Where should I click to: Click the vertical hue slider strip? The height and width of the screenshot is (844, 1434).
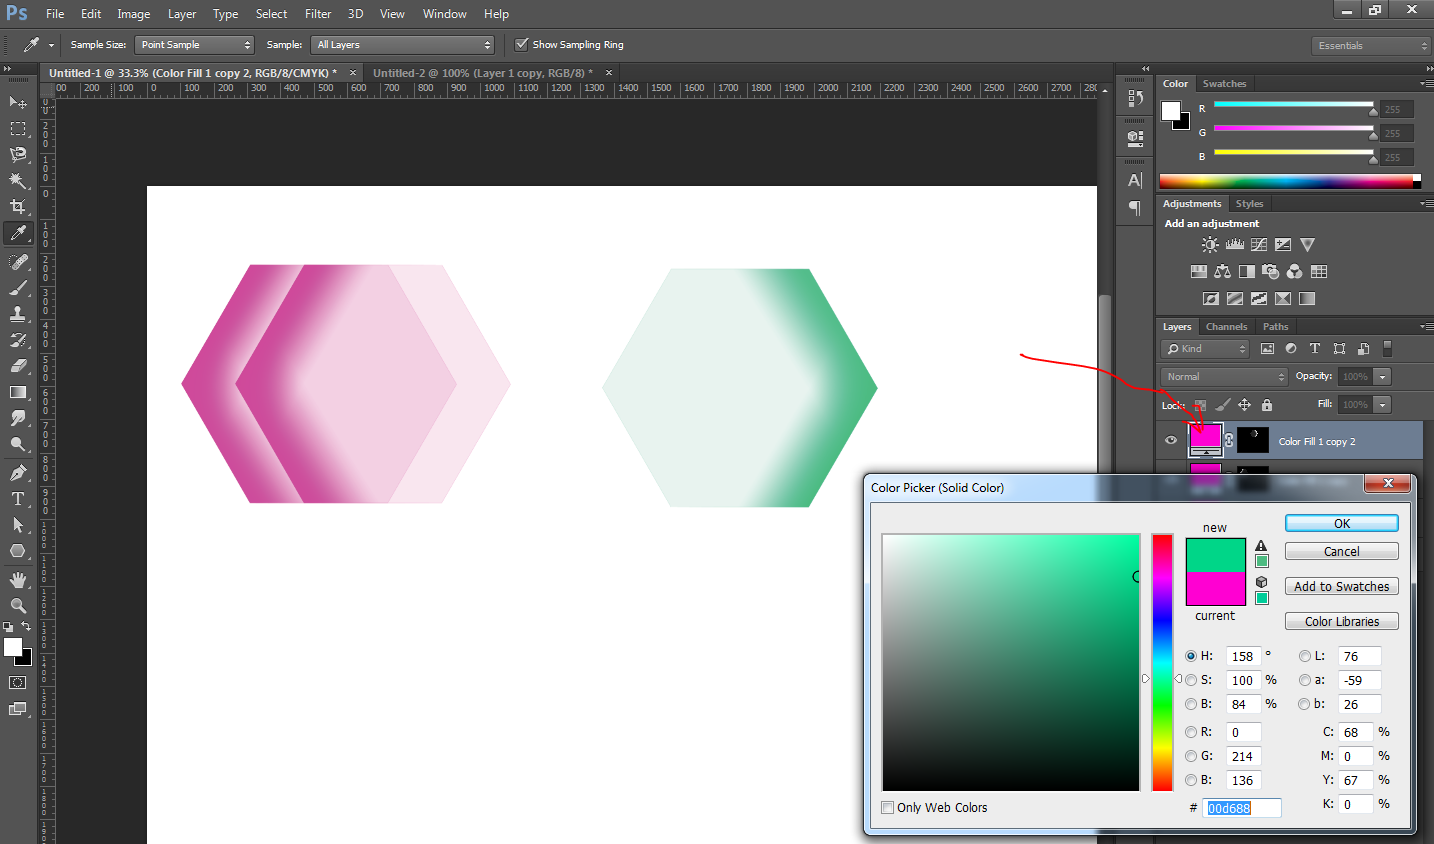[1162, 662]
